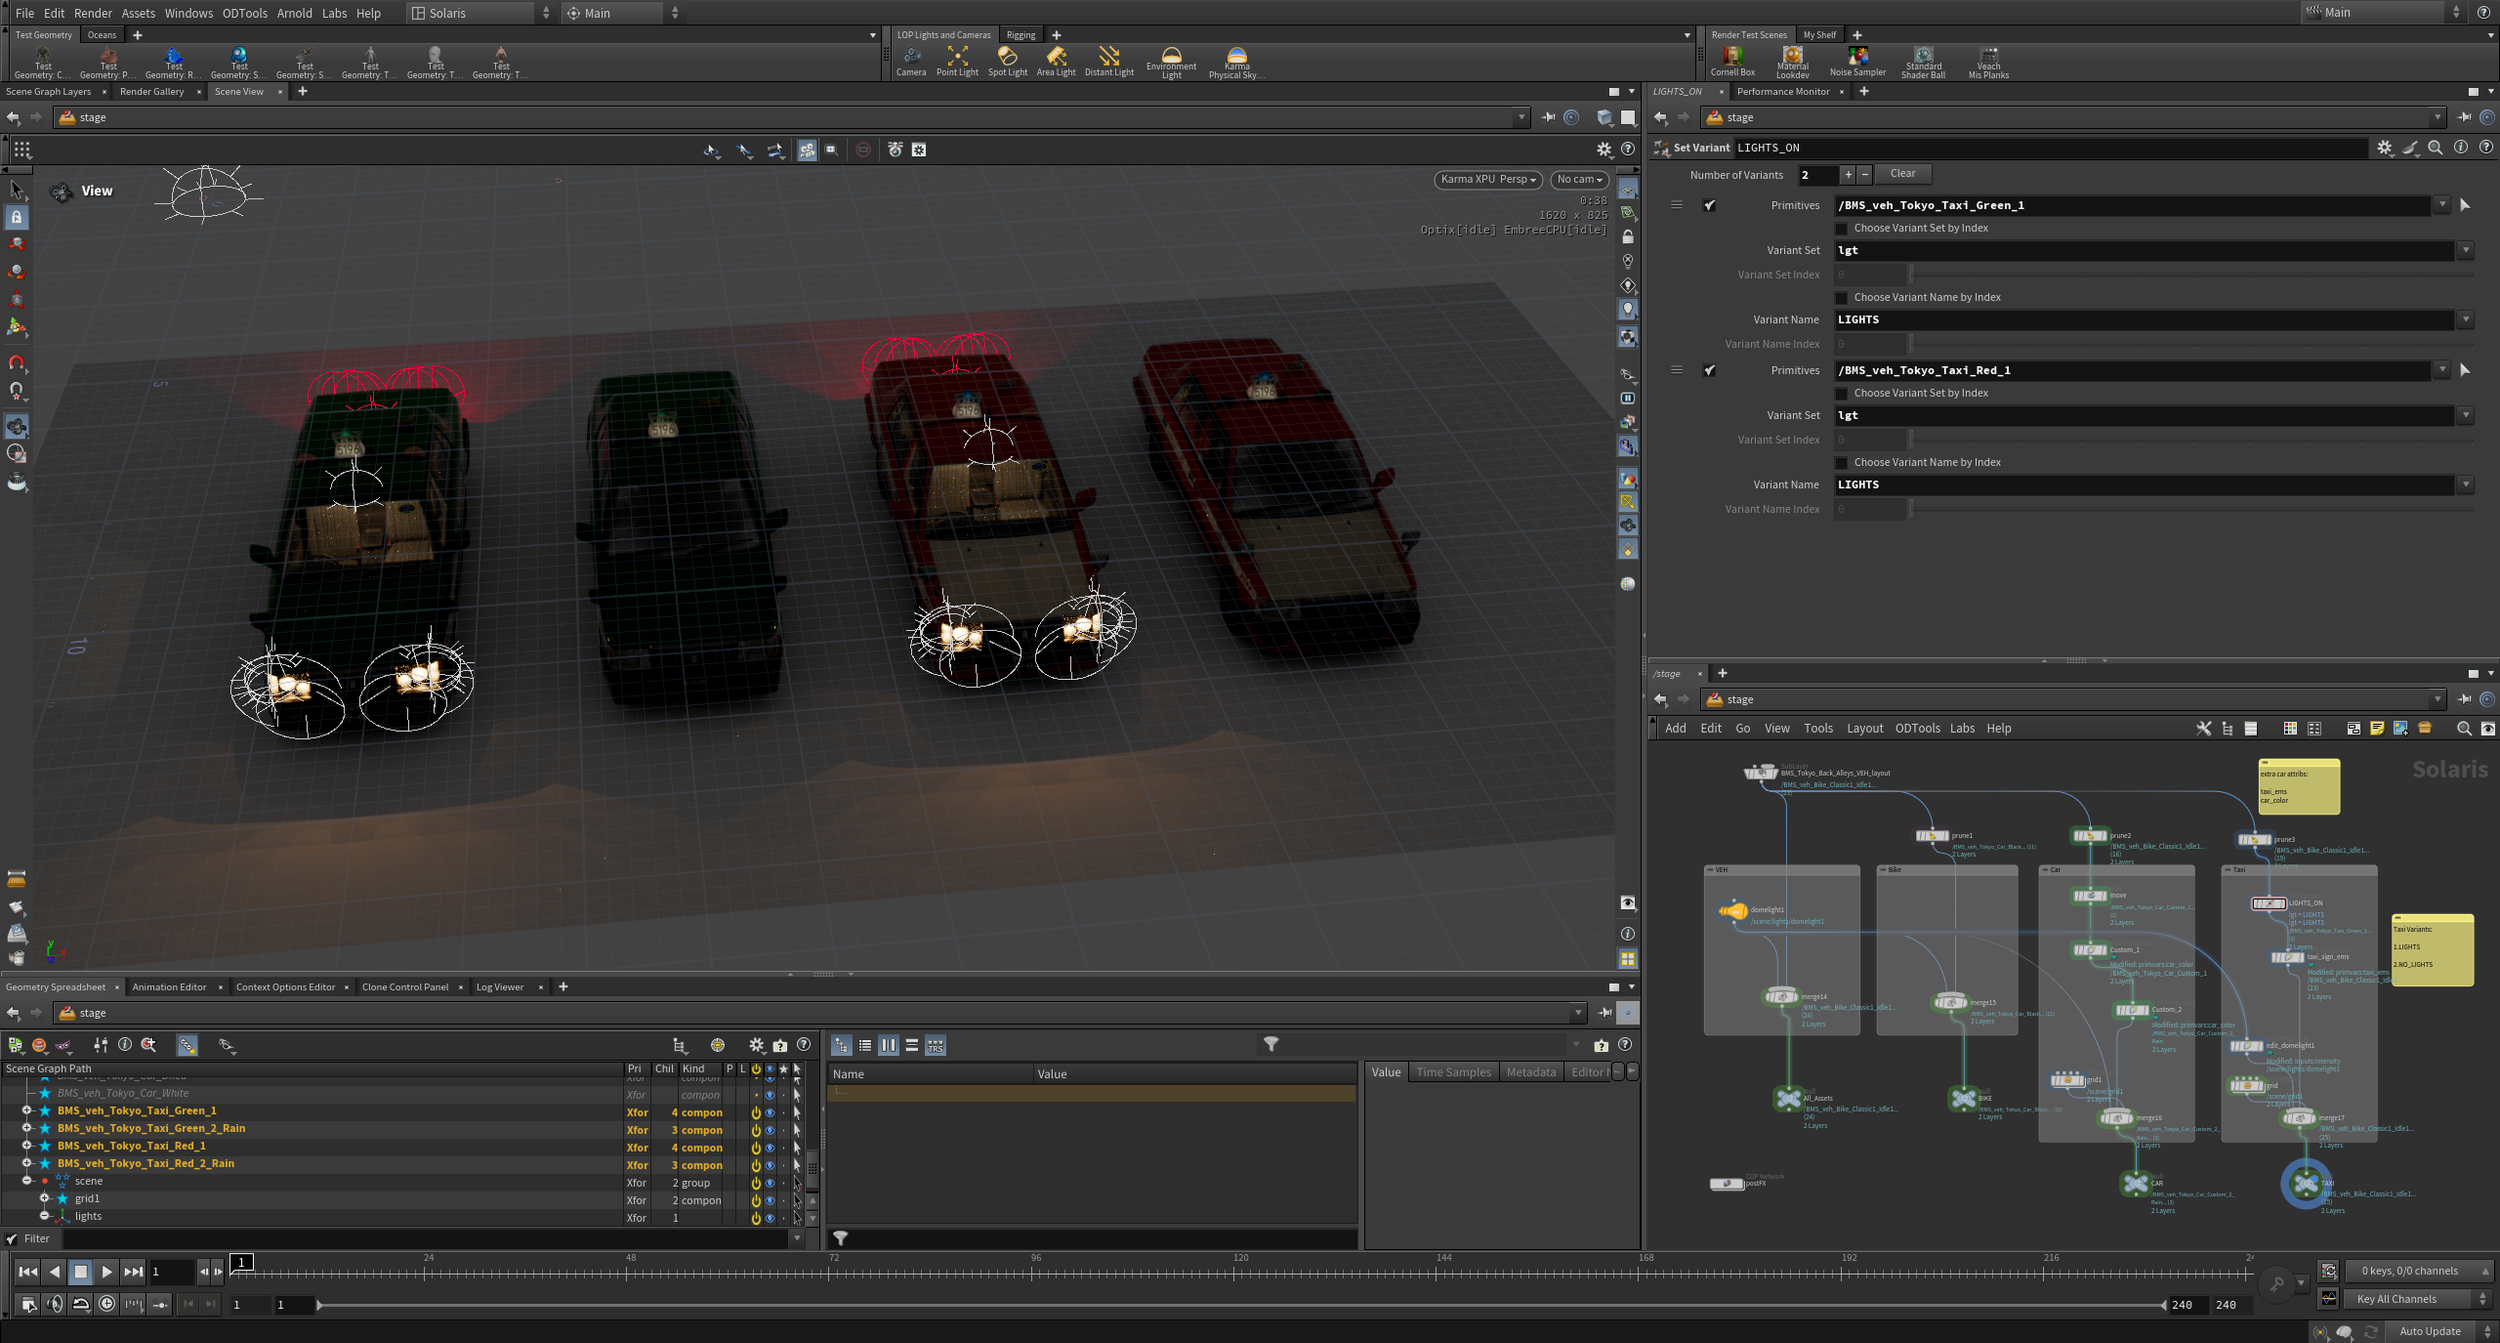The height and width of the screenshot is (1343, 2500).
Task: Click the Primitives field containing /BMS_veh_Tokyo_Taxi_Red_1
Action: (2134, 370)
